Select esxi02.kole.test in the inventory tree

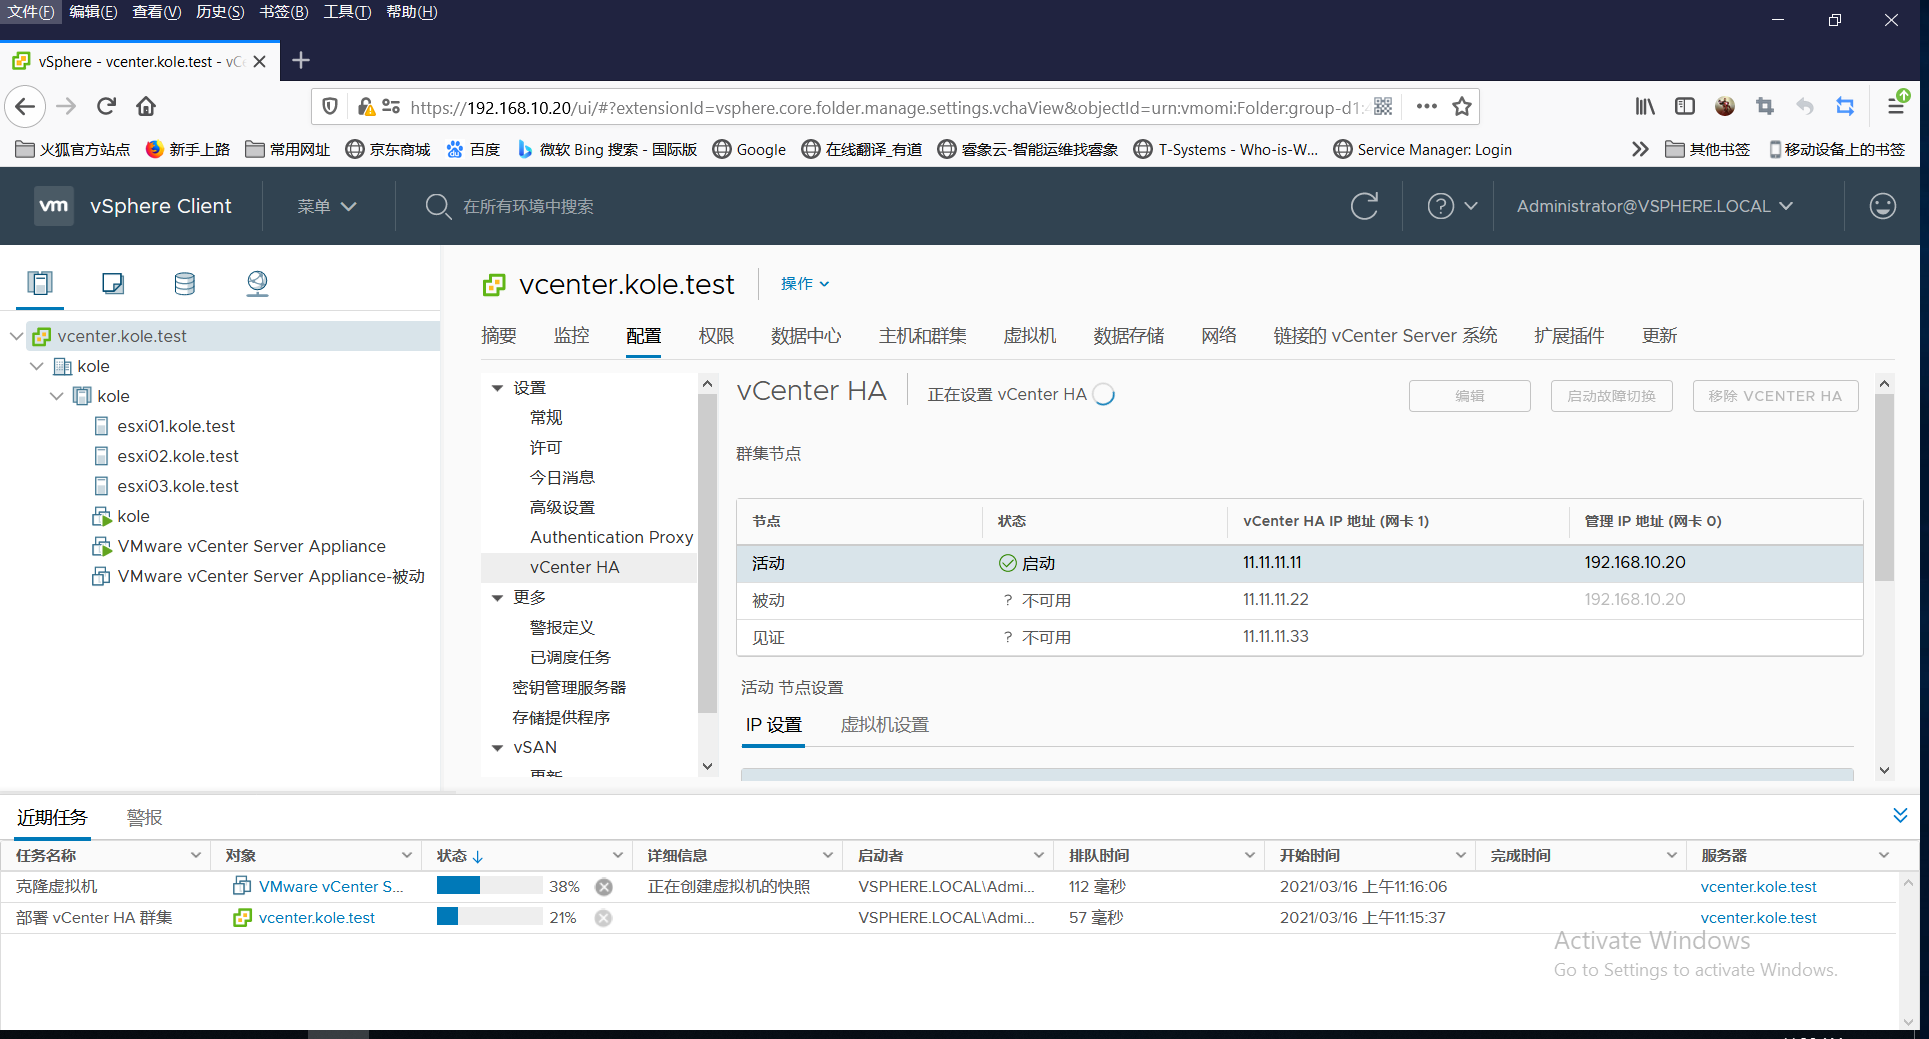click(x=178, y=455)
